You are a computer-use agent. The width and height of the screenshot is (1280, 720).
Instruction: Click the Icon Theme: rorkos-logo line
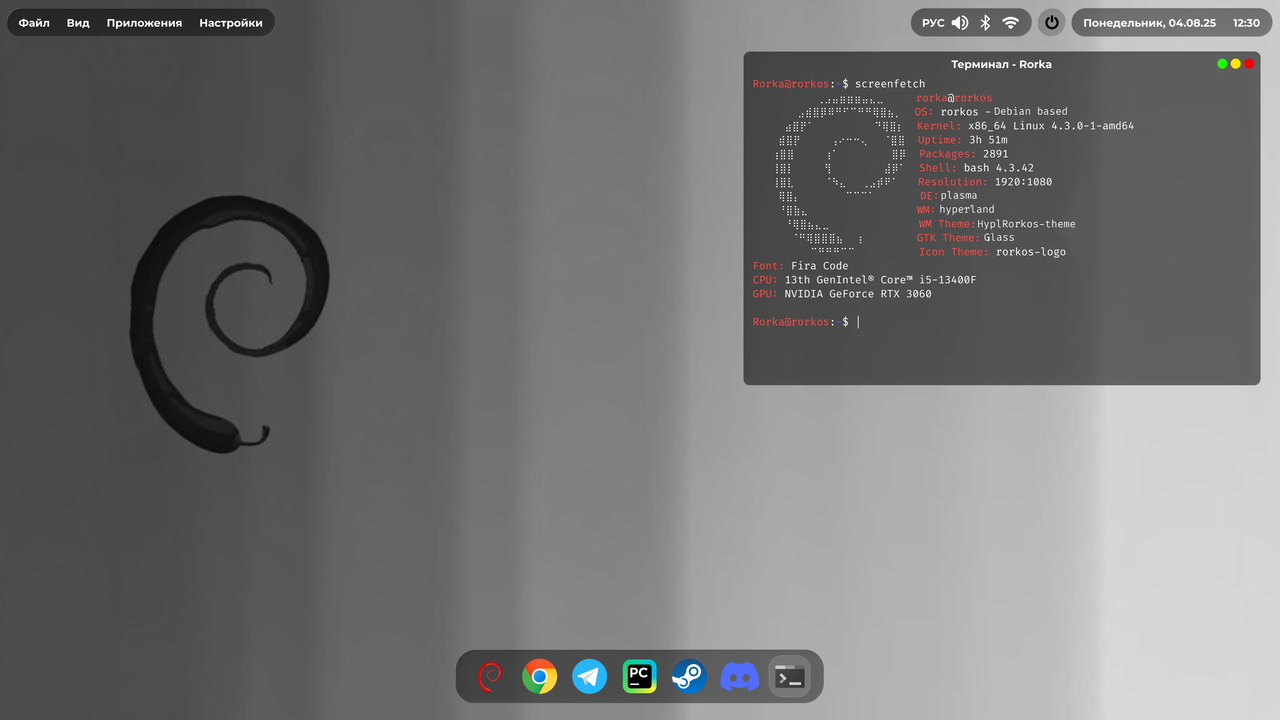point(992,252)
